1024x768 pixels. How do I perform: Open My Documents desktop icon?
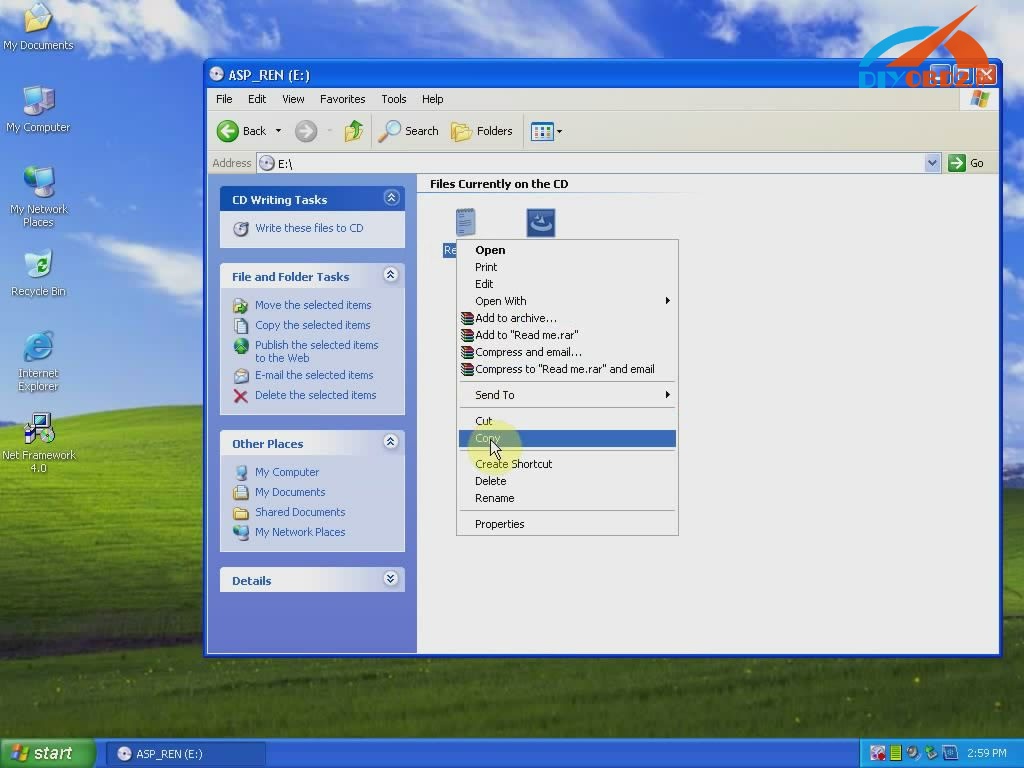coord(38,27)
